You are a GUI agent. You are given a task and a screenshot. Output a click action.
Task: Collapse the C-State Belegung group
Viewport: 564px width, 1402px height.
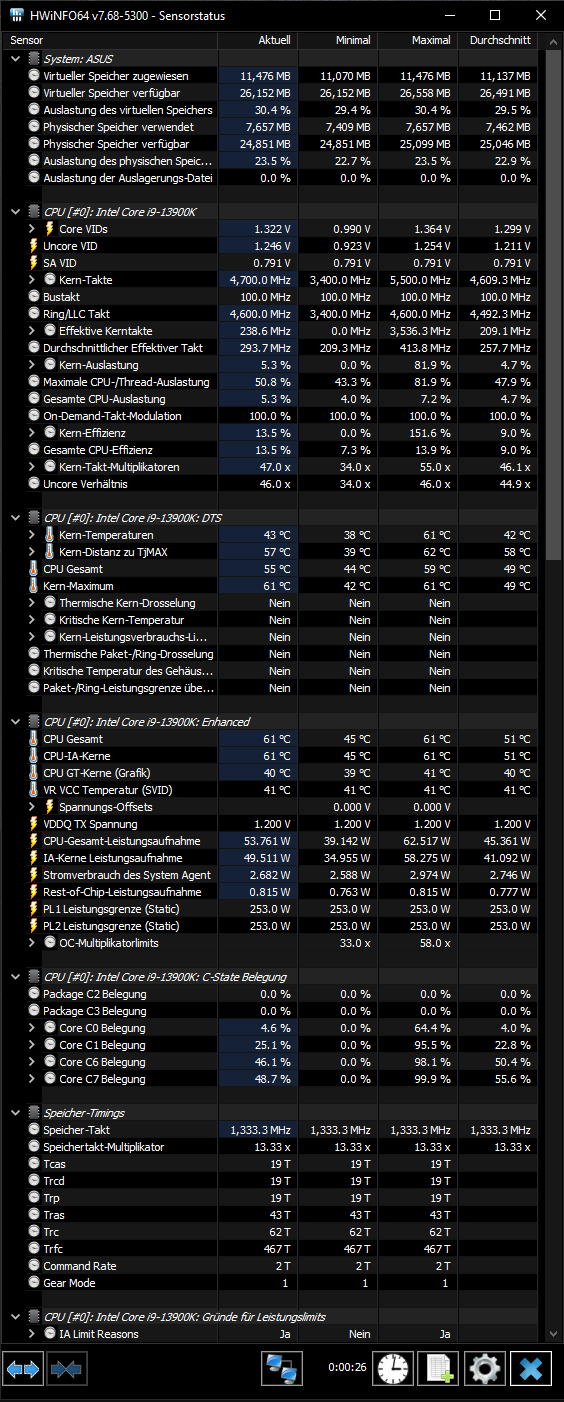click(15, 977)
